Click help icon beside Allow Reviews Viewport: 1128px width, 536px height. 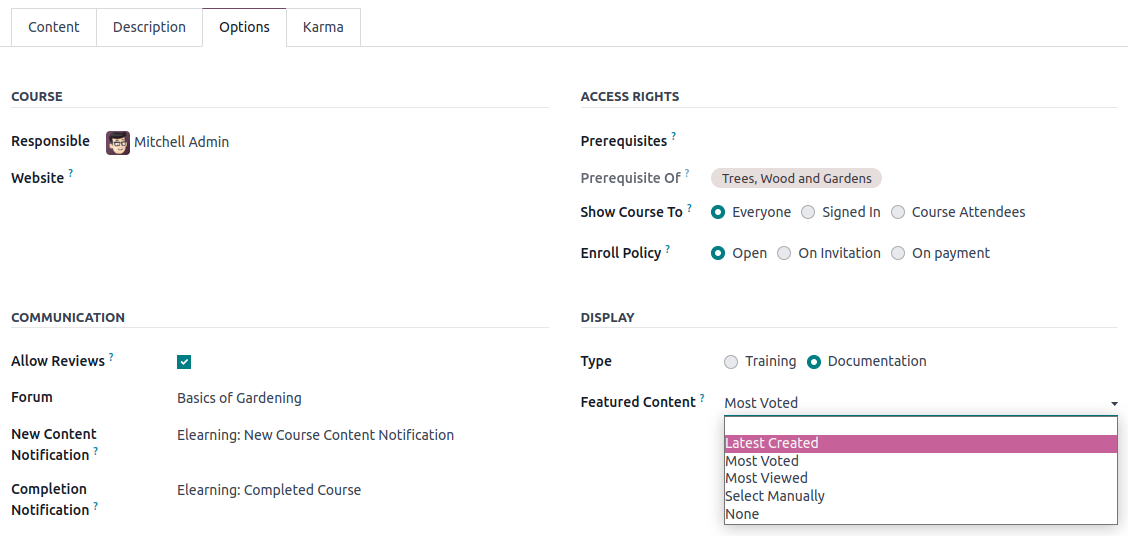click(x=111, y=356)
